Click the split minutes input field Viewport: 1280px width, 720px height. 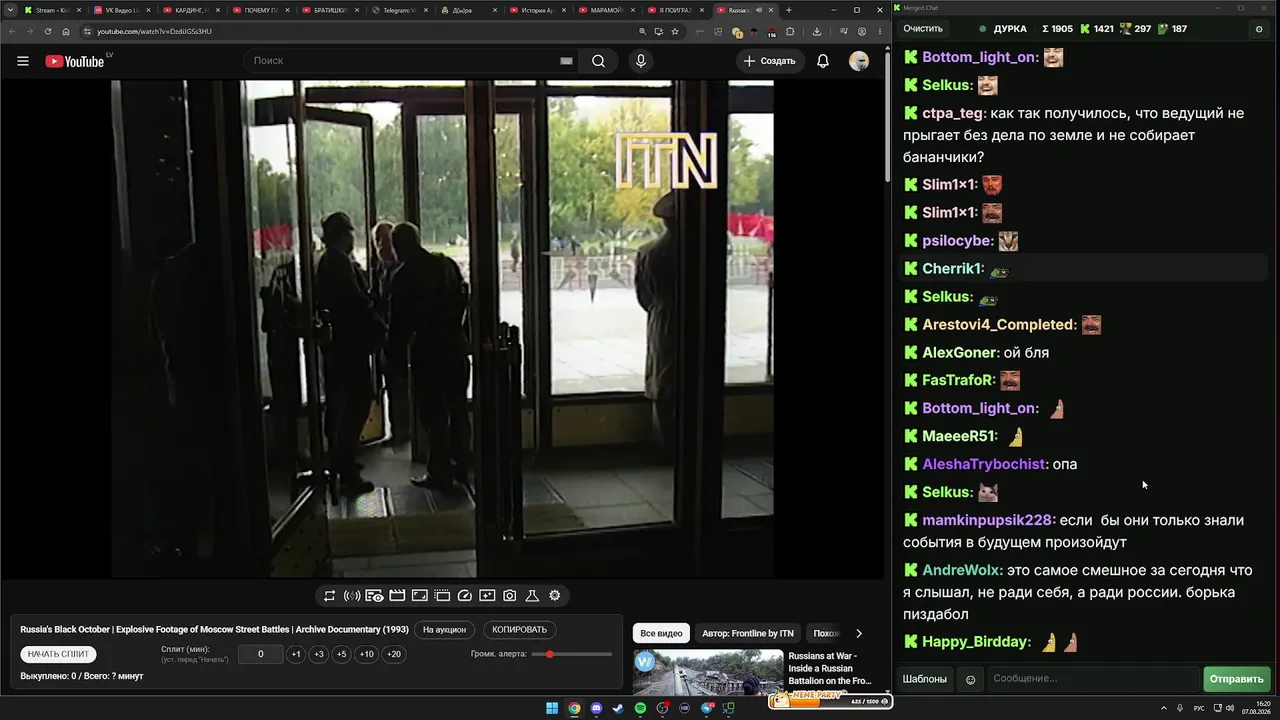pyautogui.click(x=261, y=654)
